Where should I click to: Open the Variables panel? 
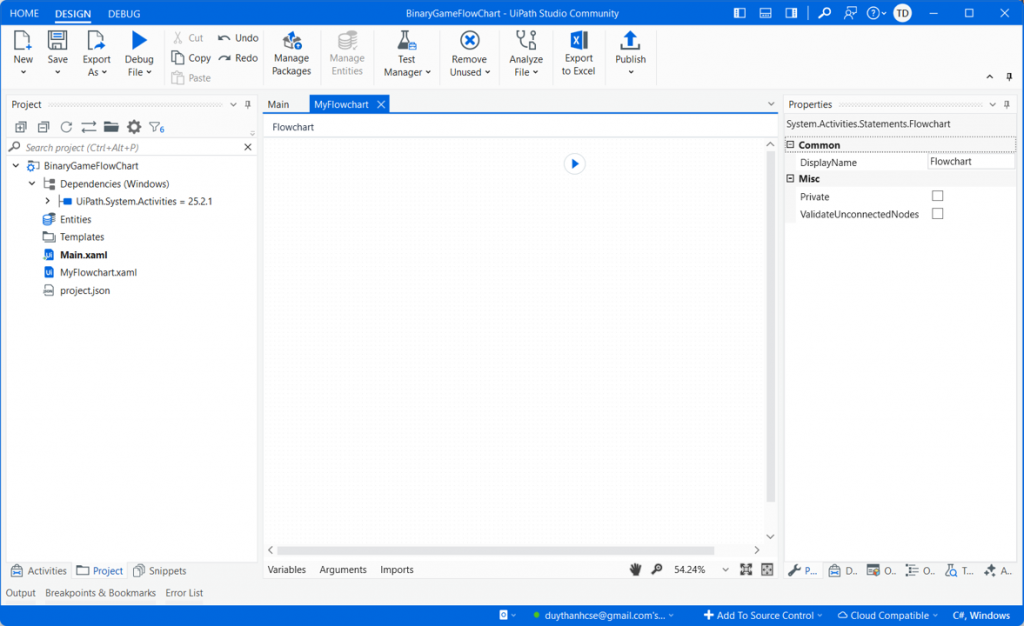point(287,569)
